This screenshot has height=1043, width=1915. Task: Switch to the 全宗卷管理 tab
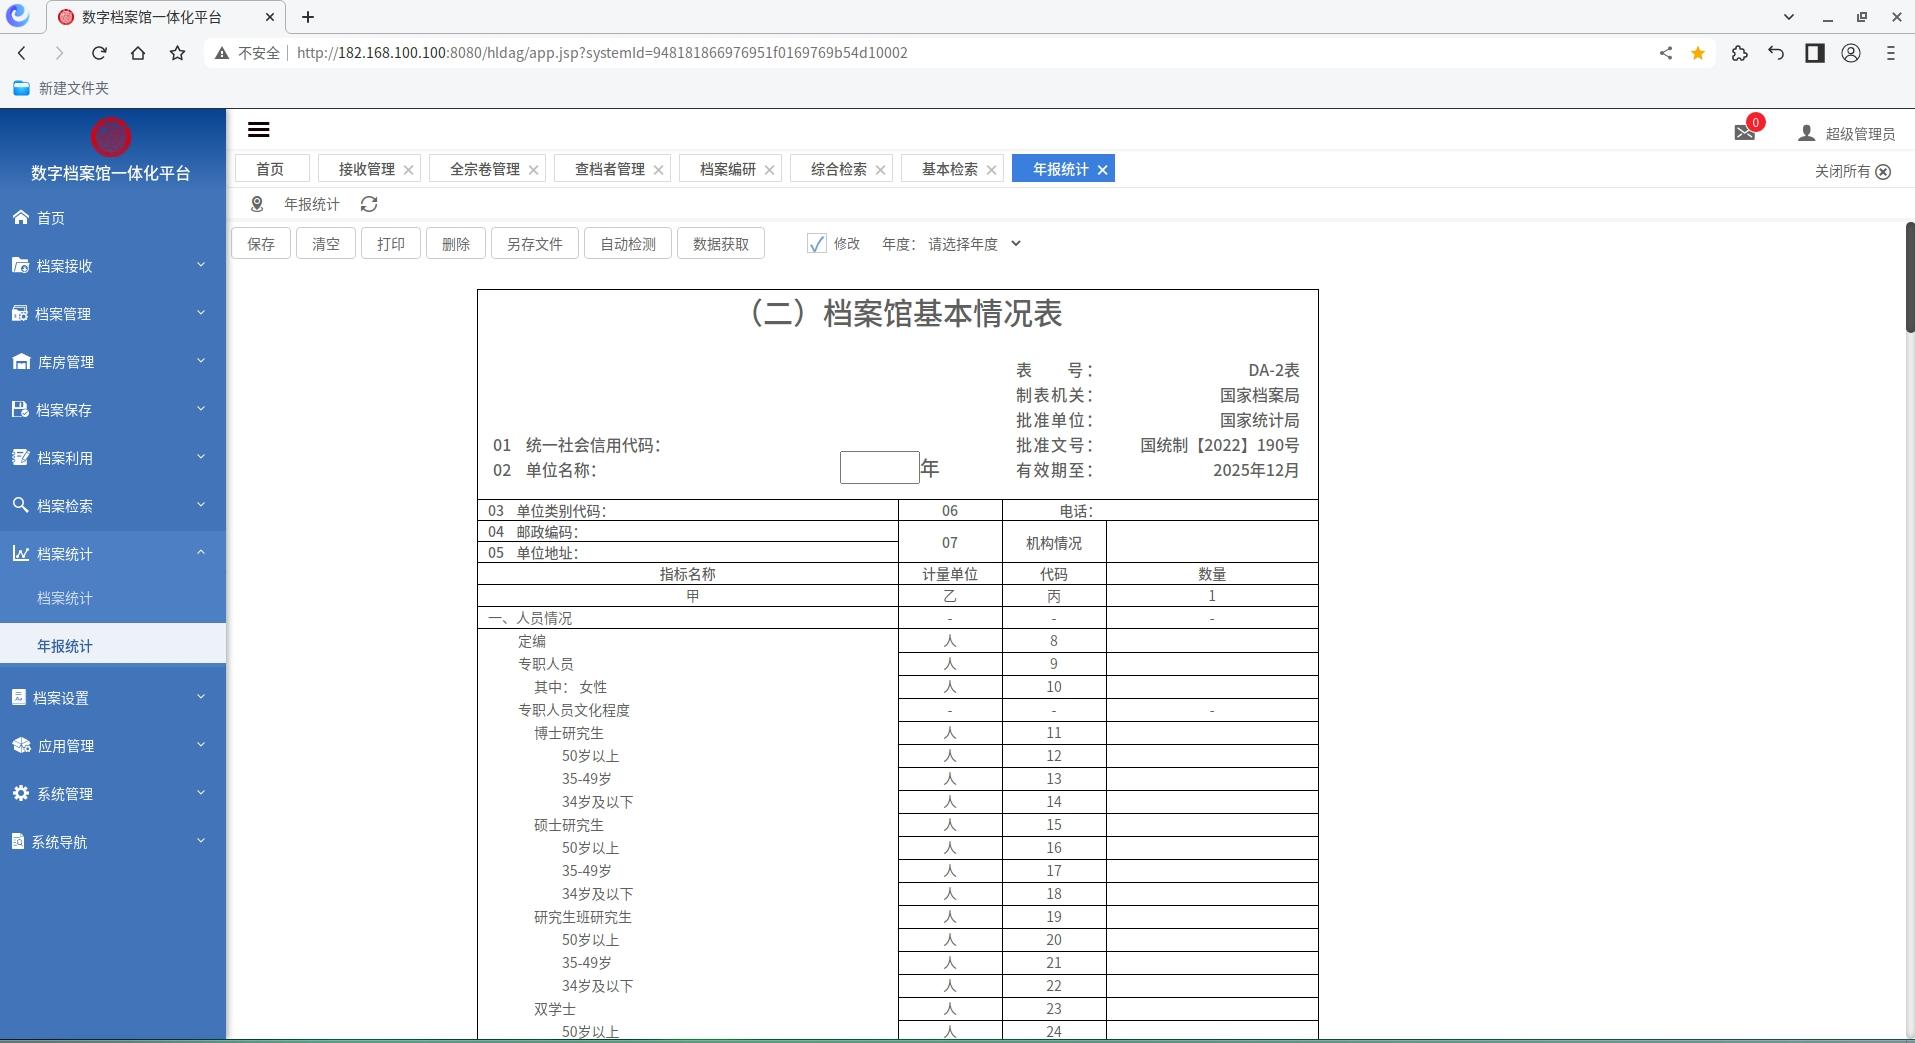(484, 170)
